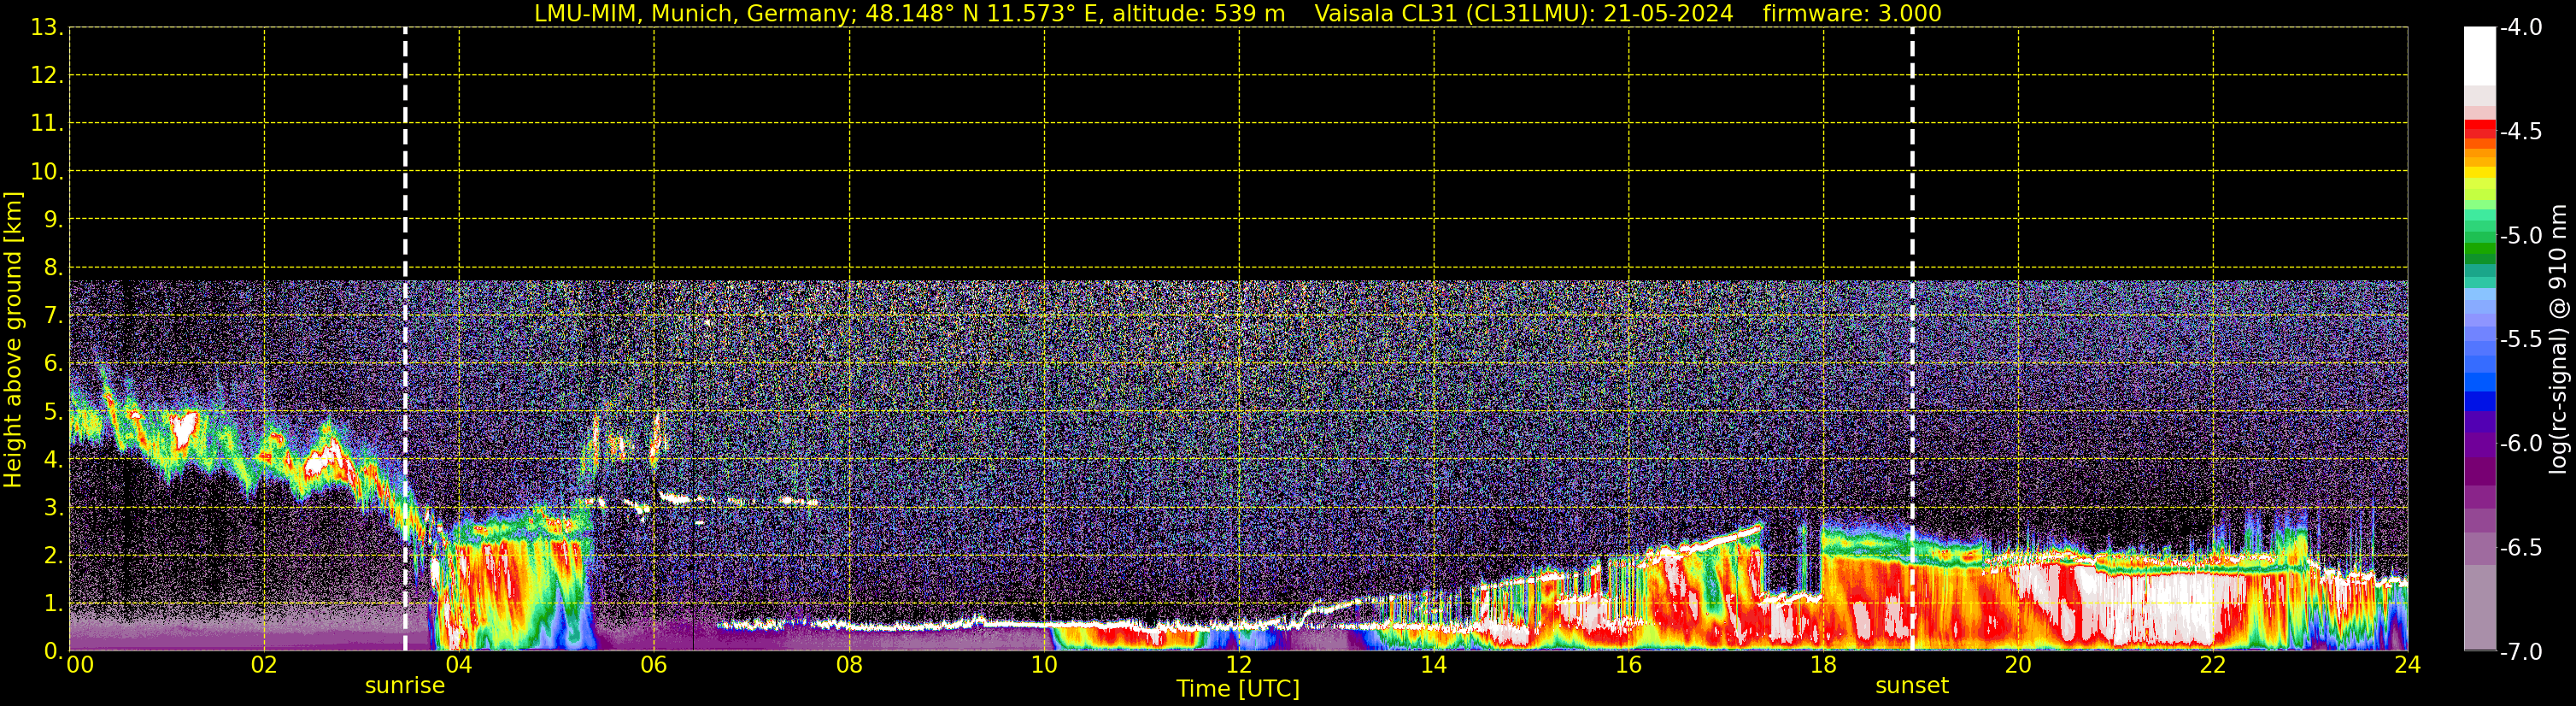Viewport: 2576px width, 706px height.
Task: Click the '10' time tick label on x-axis
Action: point(1044,665)
